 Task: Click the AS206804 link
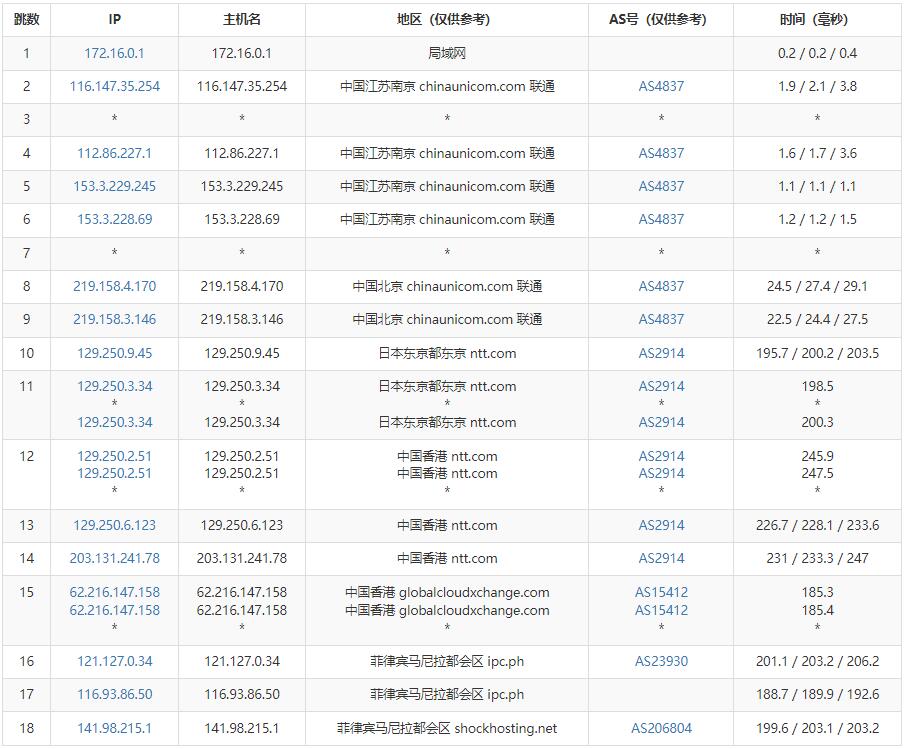[x=661, y=728]
